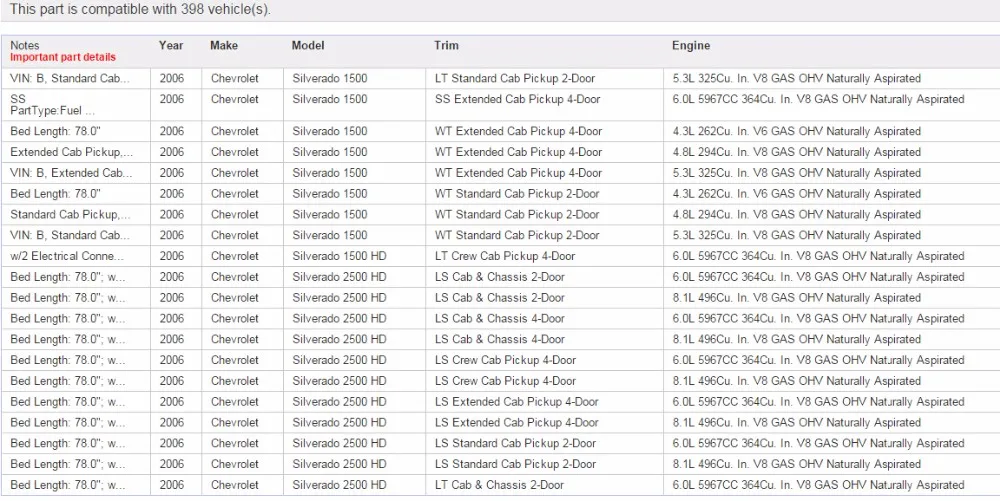Image resolution: width=1000 pixels, height=501 pixels.
Task: Click 4.8L engine in WT Standard Cab row
Action: [x=797, y=215]
